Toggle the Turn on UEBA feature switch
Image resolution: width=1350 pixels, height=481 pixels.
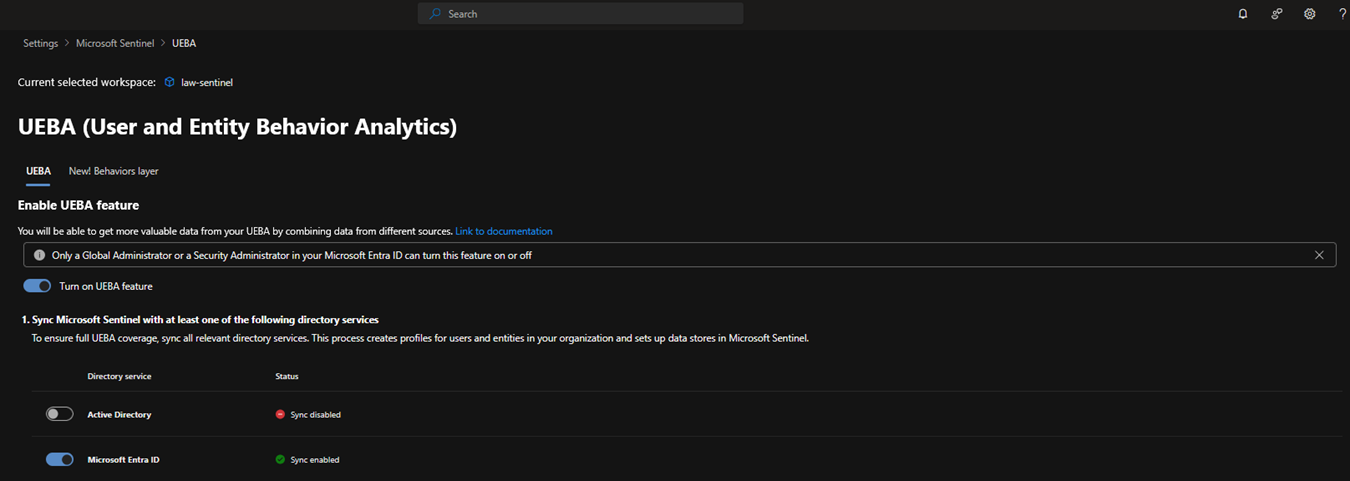37,286
